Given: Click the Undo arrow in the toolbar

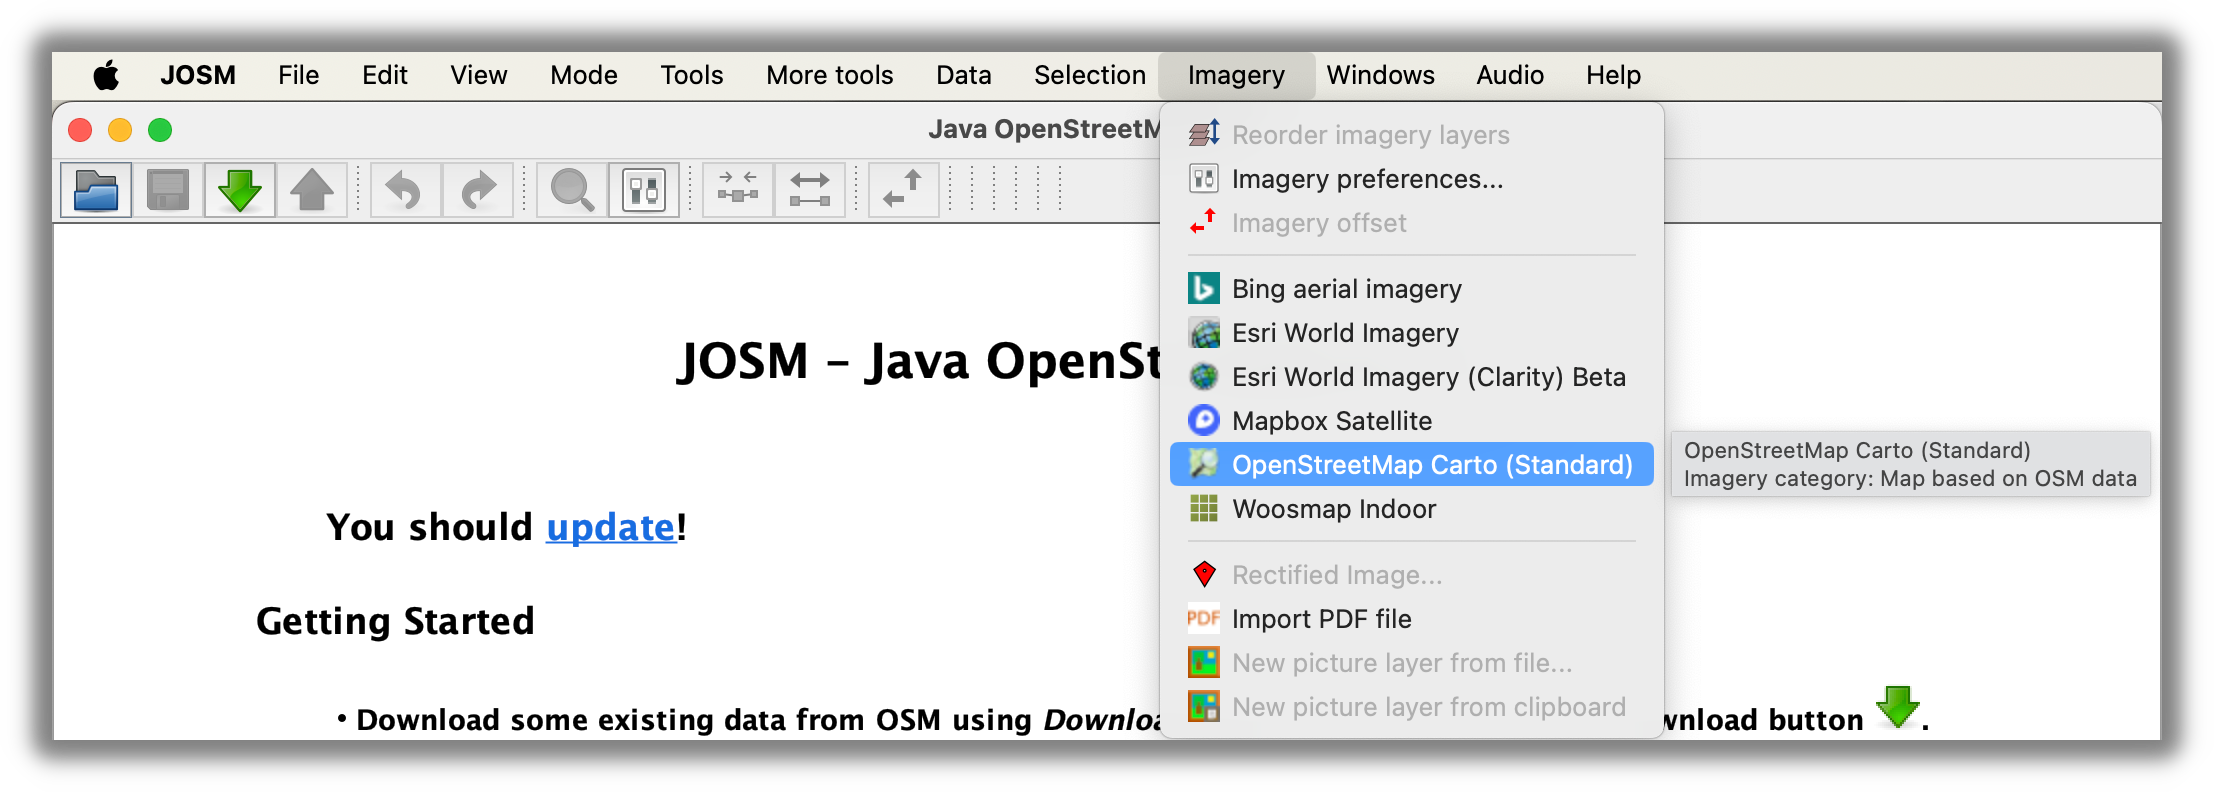Looking at the screenshot, I should (x=404, y=190).
